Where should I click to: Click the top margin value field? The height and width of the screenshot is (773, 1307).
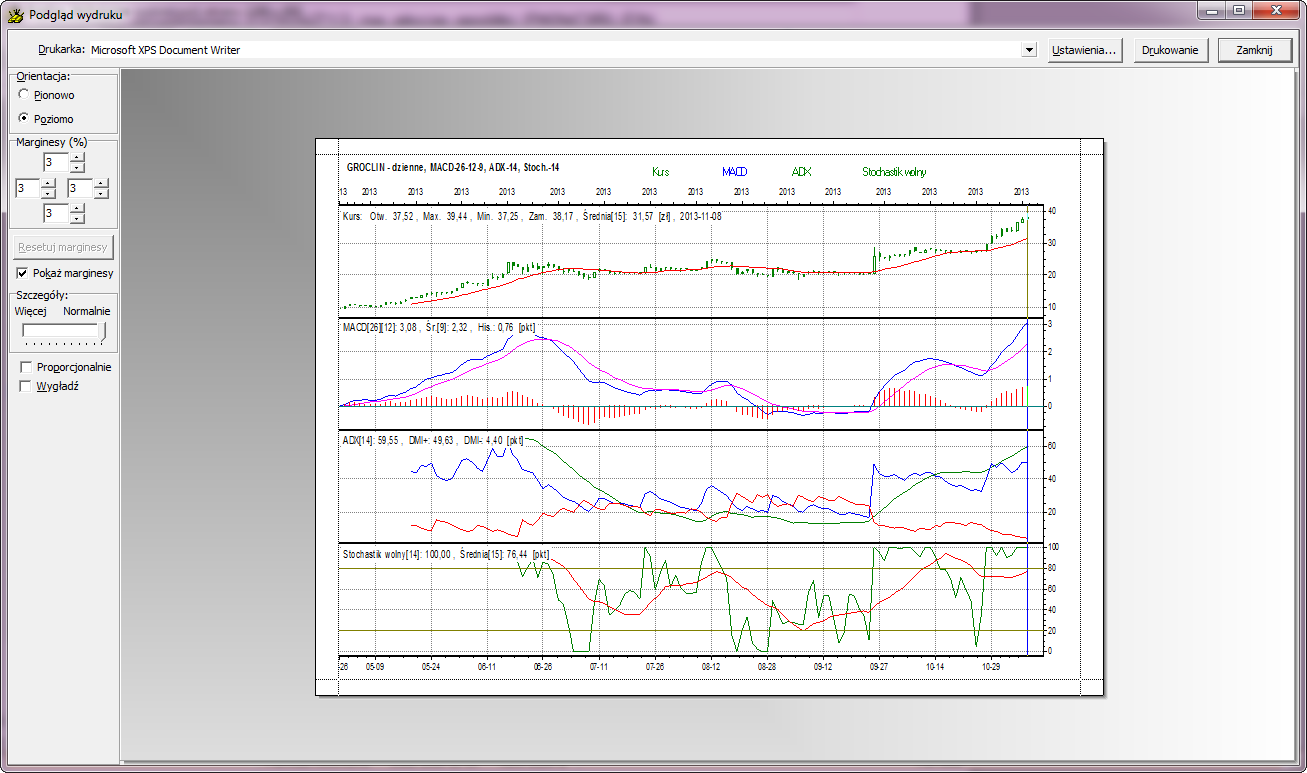[x=56, y=162]
